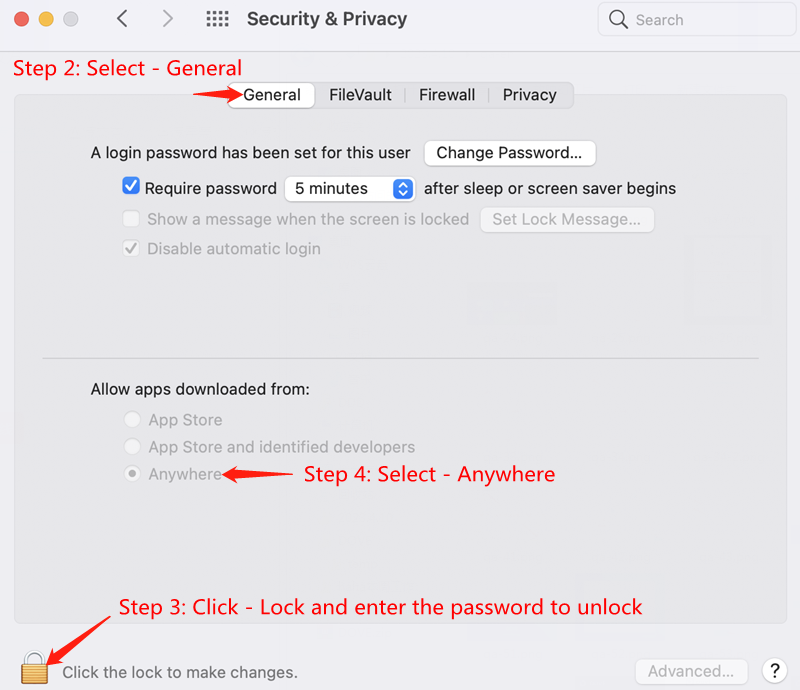Switch to the FileVault tab
The width and height of the screenshot is (800, 690).
coord(359,95)
